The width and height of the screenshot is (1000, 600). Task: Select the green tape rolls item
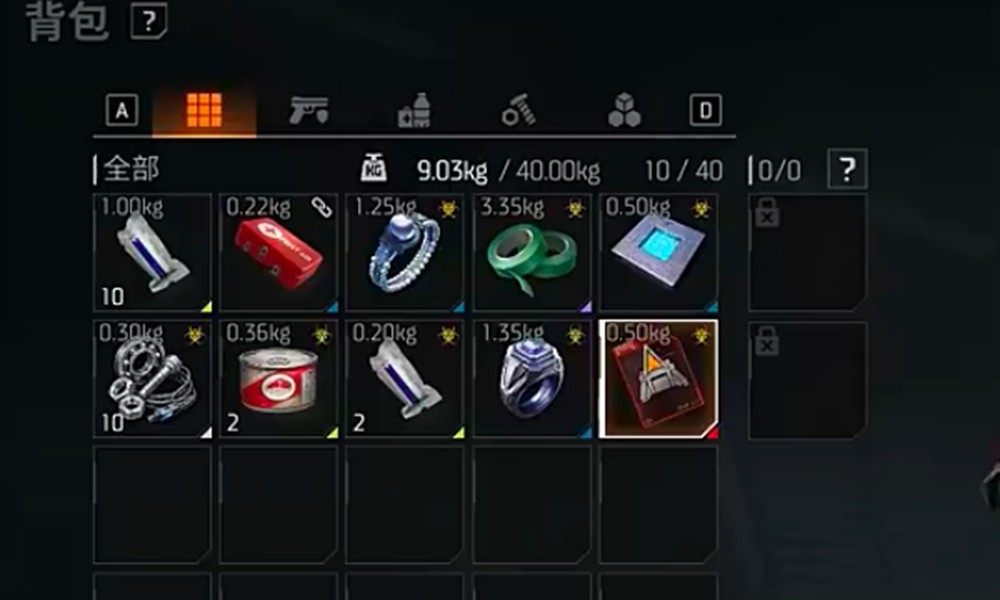click(532, 252)
